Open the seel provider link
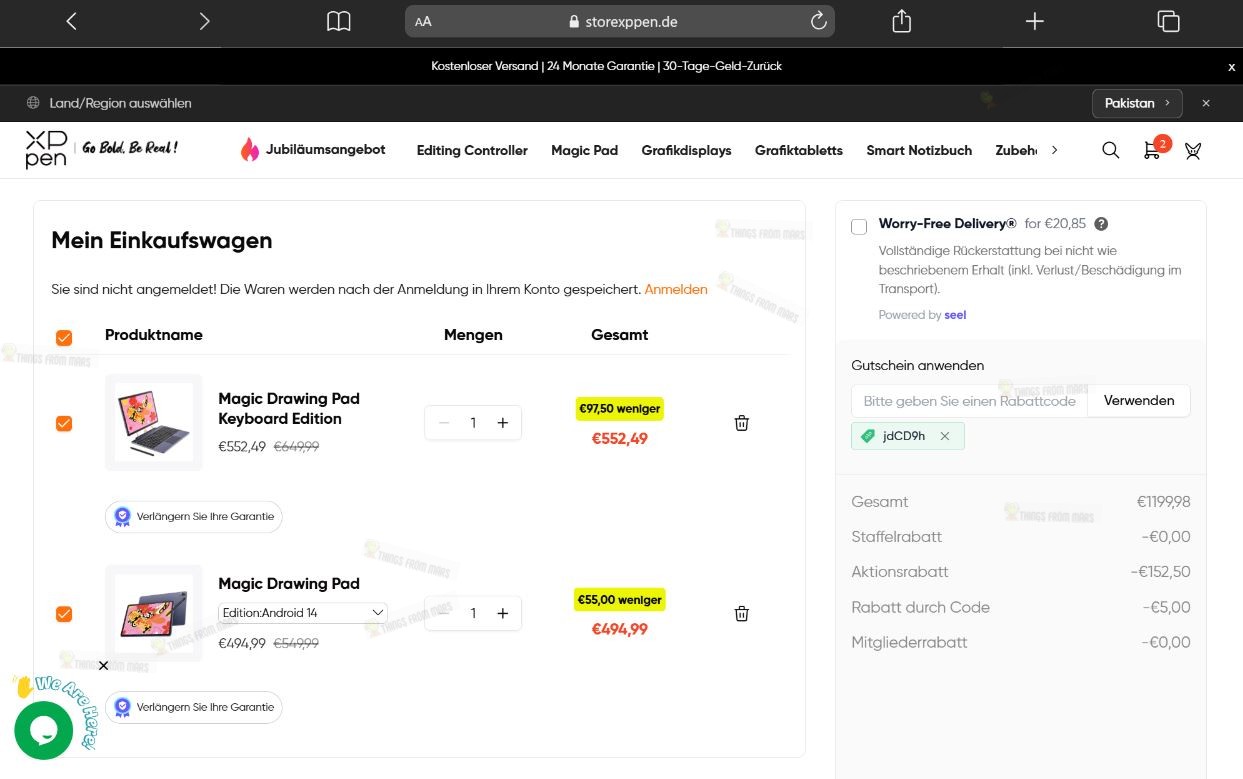This screenshot has height=779, width=1243. point(955,315)
